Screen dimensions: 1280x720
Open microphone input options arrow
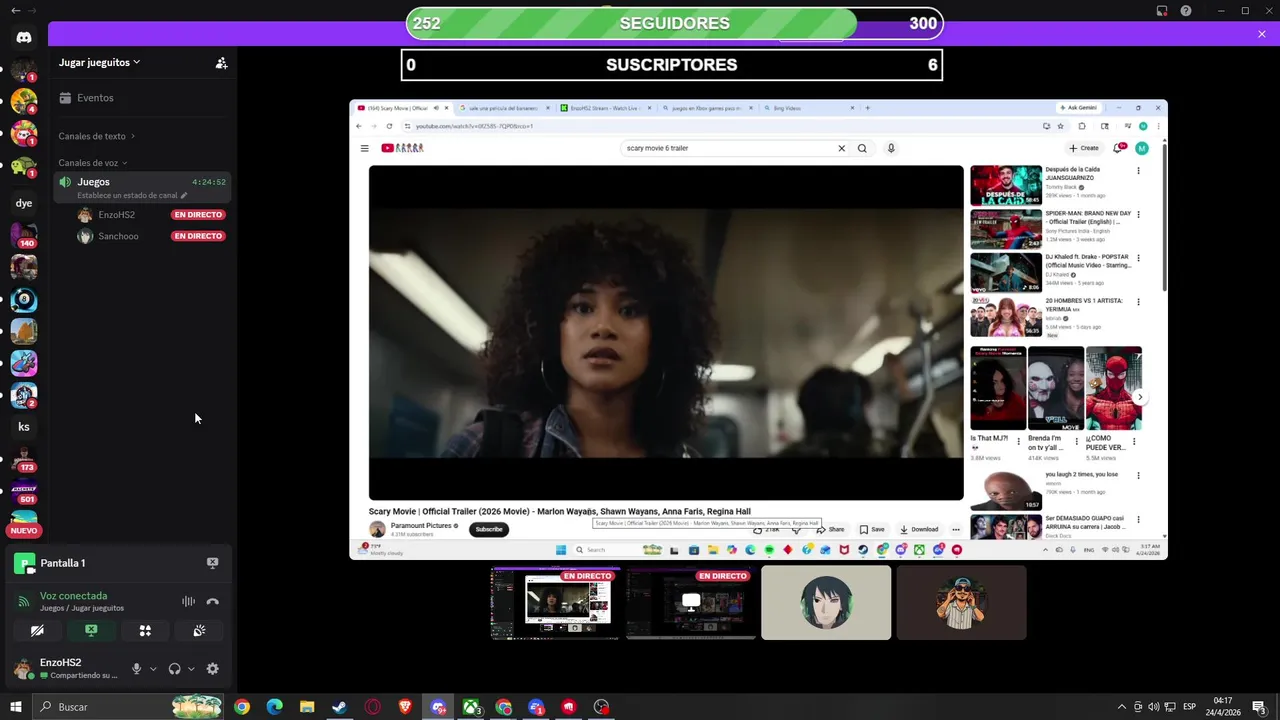click(153, 669)
